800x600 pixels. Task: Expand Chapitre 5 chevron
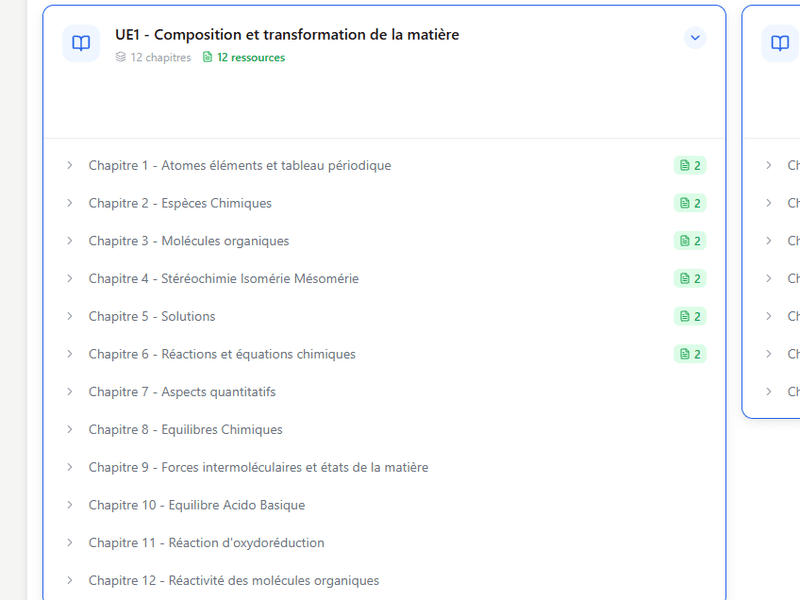point(70,316)
